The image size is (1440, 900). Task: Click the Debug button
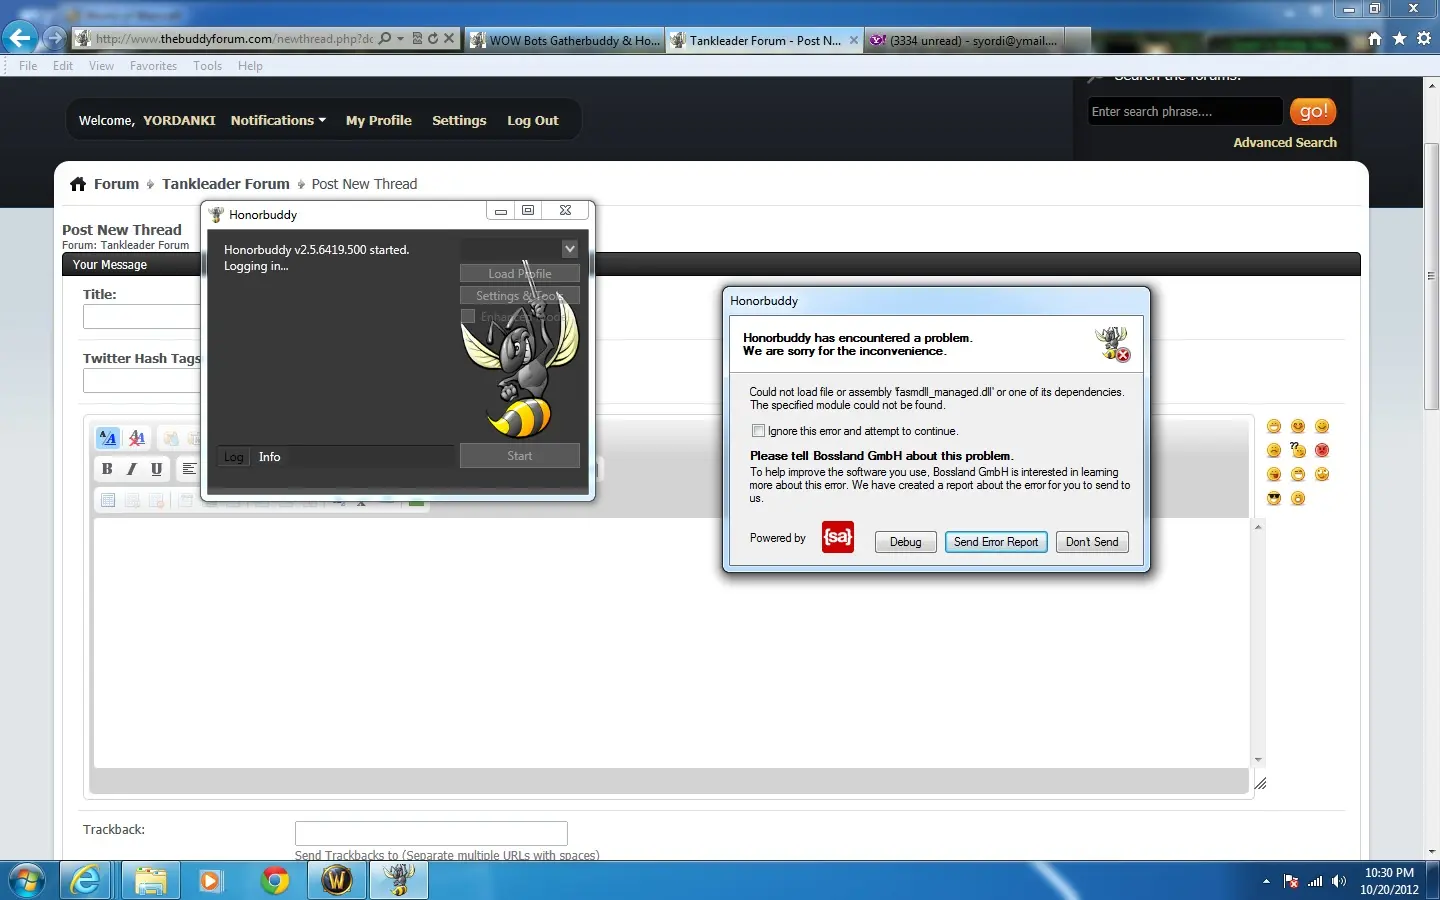[906, 542]
